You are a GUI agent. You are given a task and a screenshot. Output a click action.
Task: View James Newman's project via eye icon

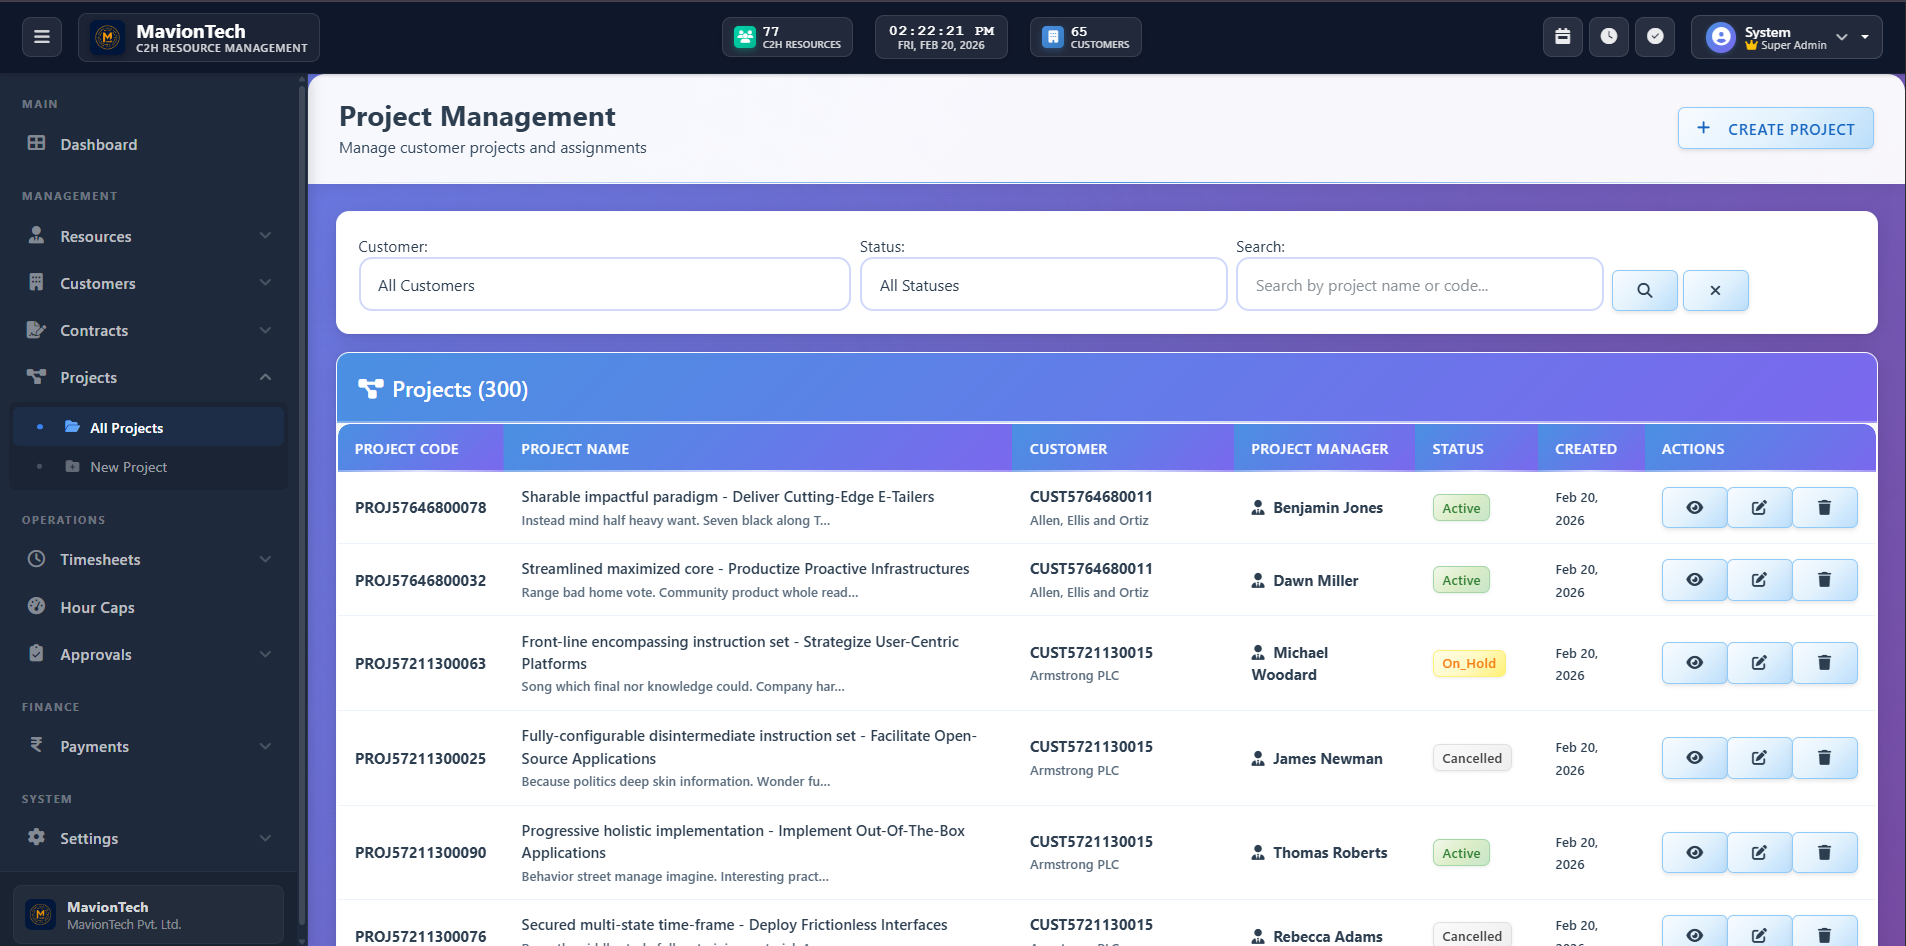[x=1694, y=758]
